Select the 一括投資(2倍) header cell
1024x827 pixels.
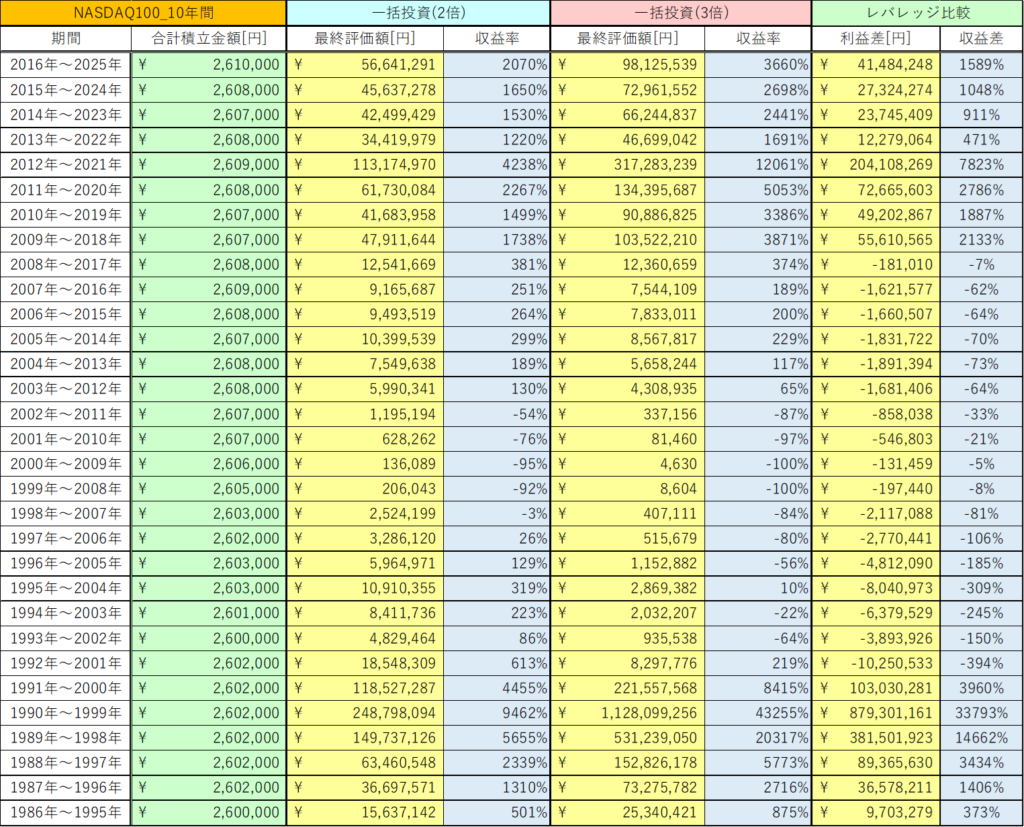[417, 13]
